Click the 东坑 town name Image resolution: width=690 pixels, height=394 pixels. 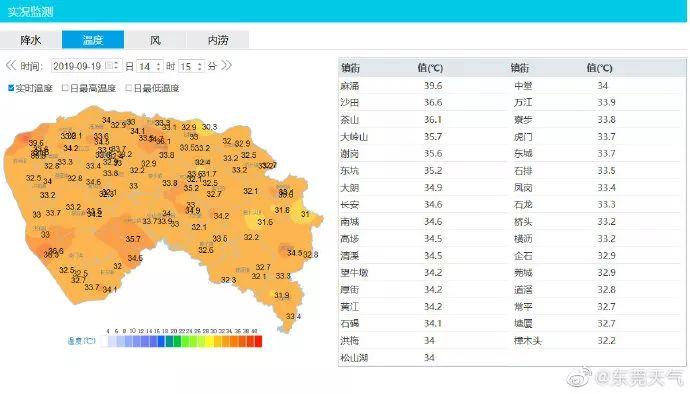[350, 171]
